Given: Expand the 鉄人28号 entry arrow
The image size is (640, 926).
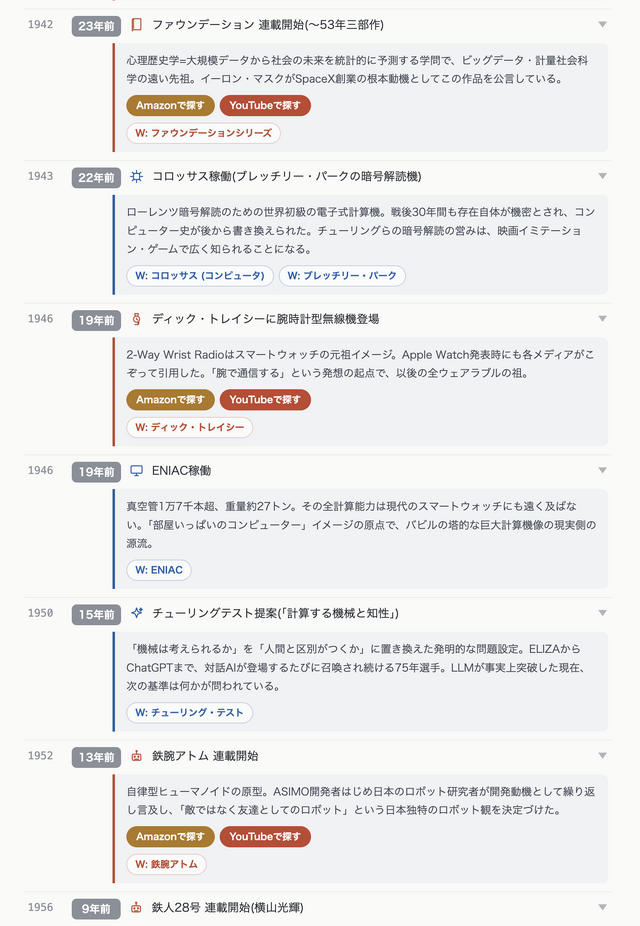Looking at the screenshot, I should click(x=602, y=907).
